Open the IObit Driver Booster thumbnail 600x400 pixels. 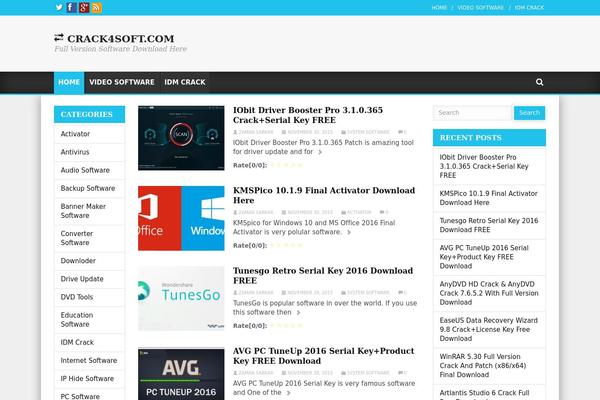[x=181, y=138]
